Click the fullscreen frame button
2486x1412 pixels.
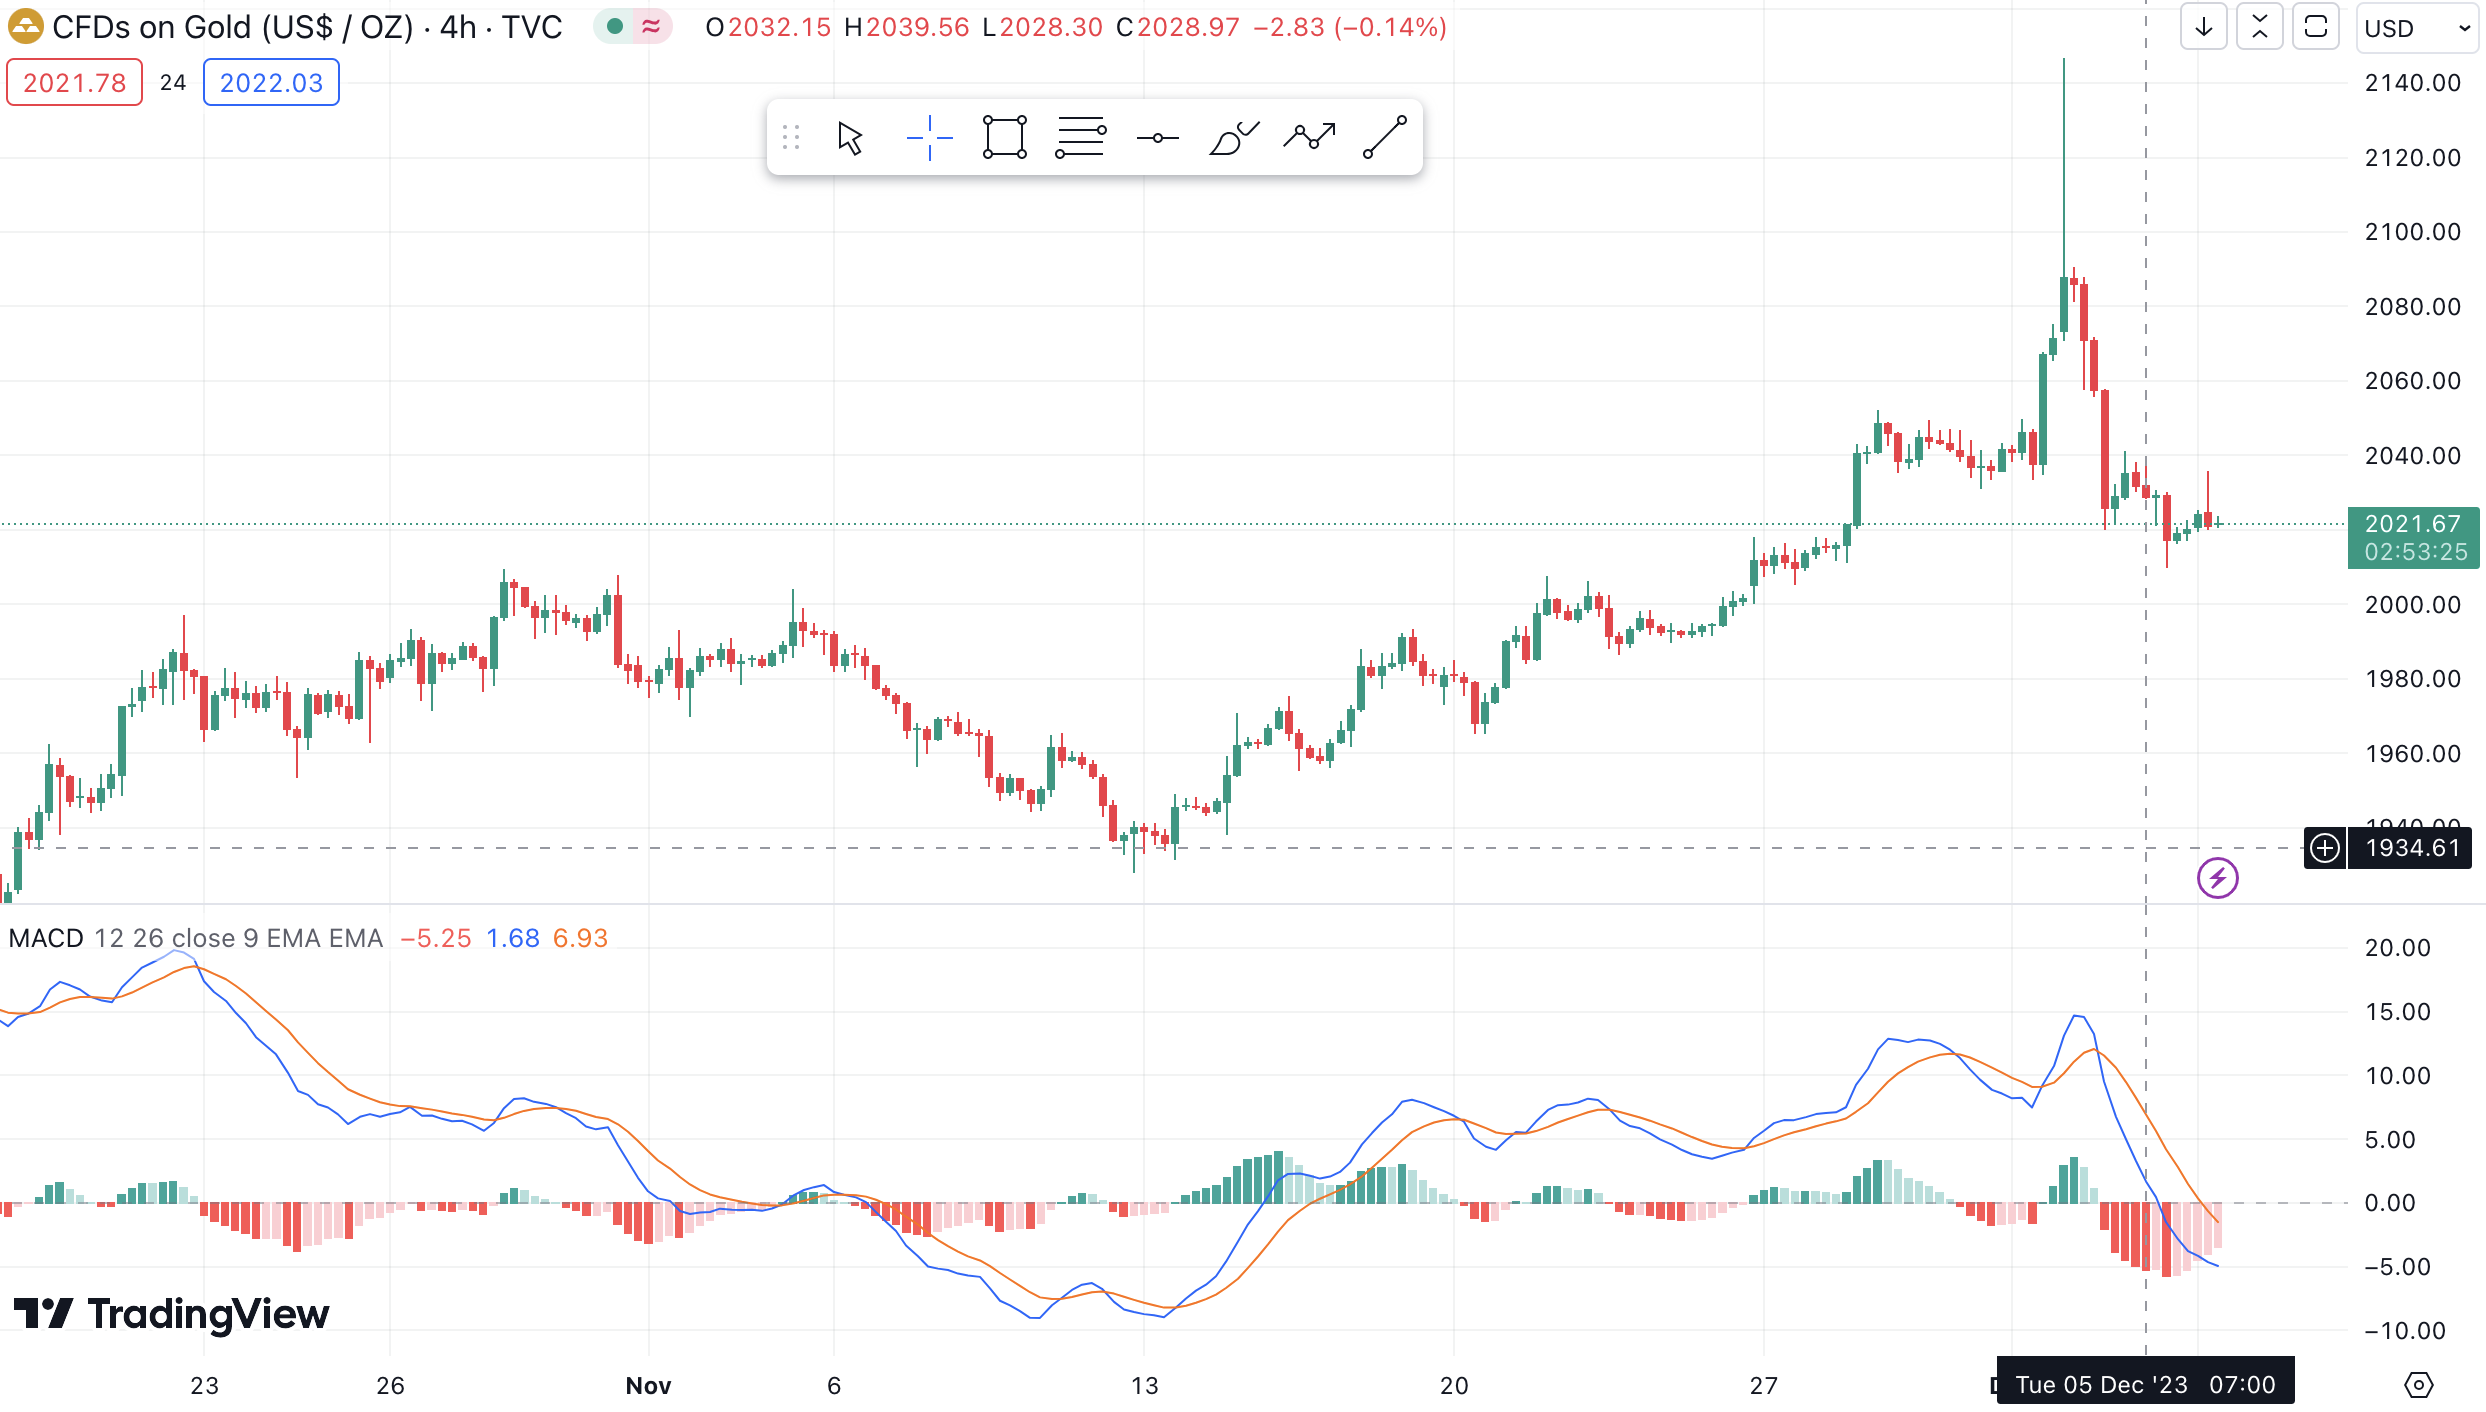coord(2315,27)
